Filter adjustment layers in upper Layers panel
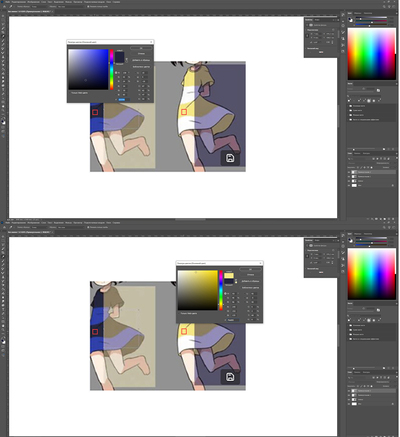Image resolution: width=400 pixels, height=437 pixels. point(377,159)
